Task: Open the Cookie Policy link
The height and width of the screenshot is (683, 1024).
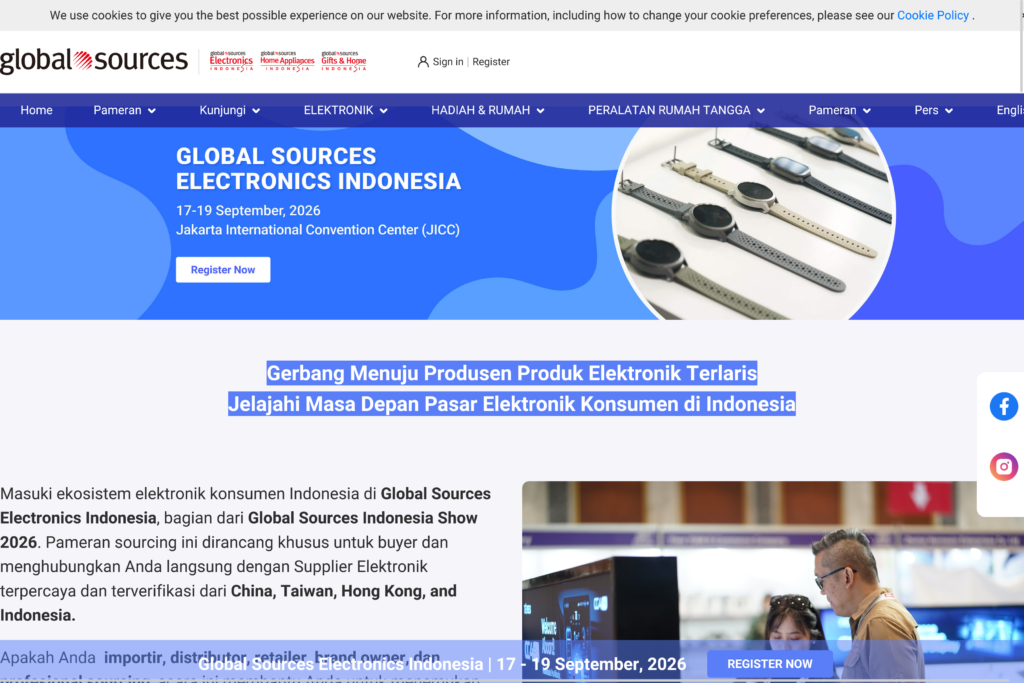Action: 932,15
